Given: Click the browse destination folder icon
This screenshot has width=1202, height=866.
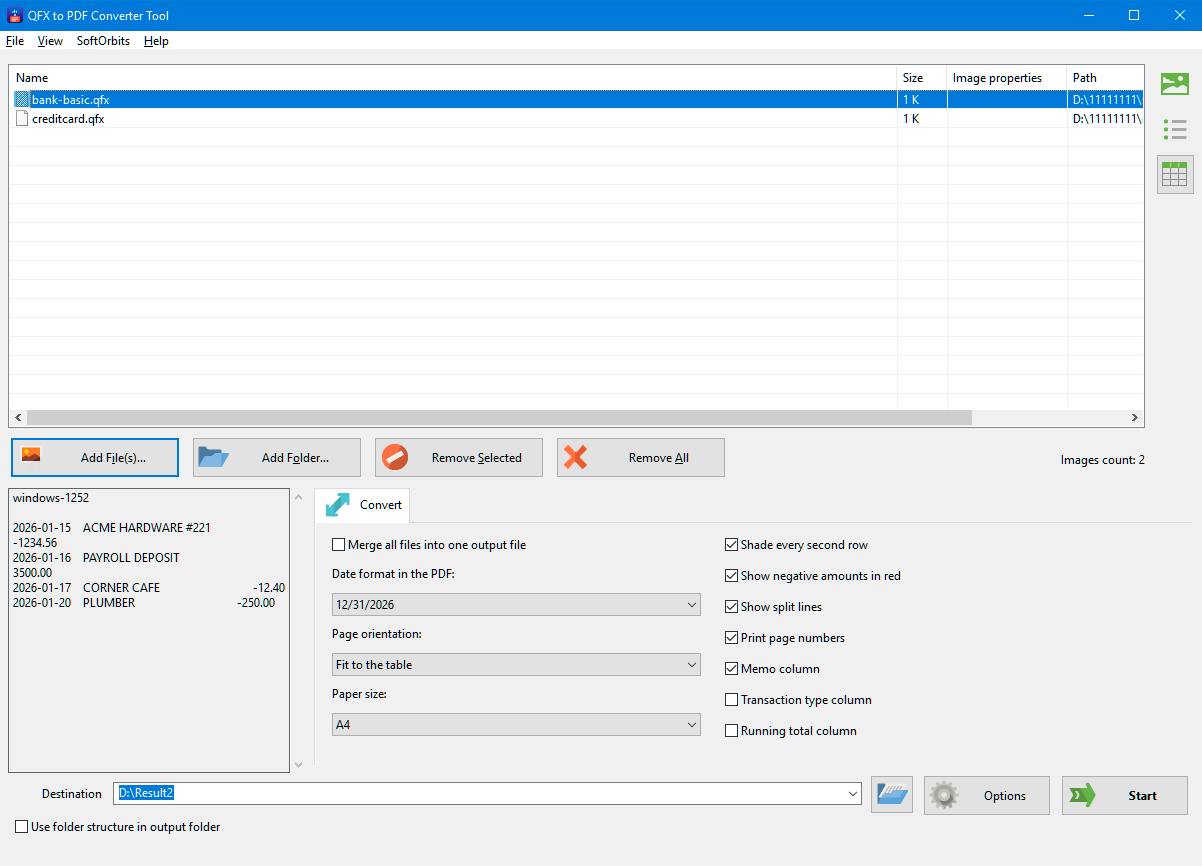Looking at the screenshot, I should [892, 795].
